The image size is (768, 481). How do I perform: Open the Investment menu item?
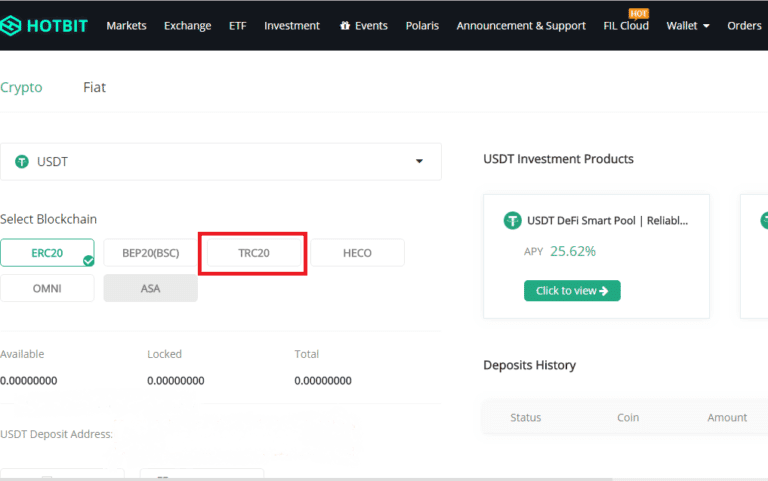(292, 25)
